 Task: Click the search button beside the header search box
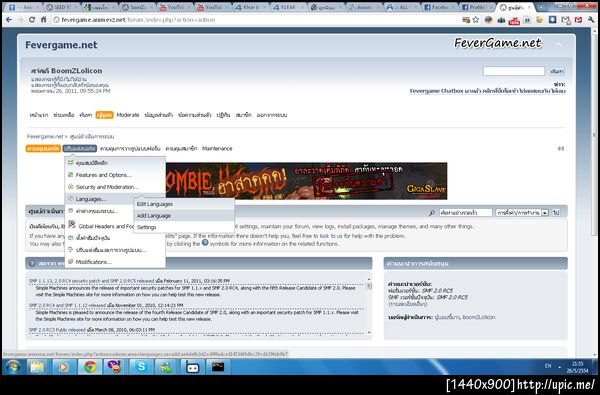(x=557, y=71)
